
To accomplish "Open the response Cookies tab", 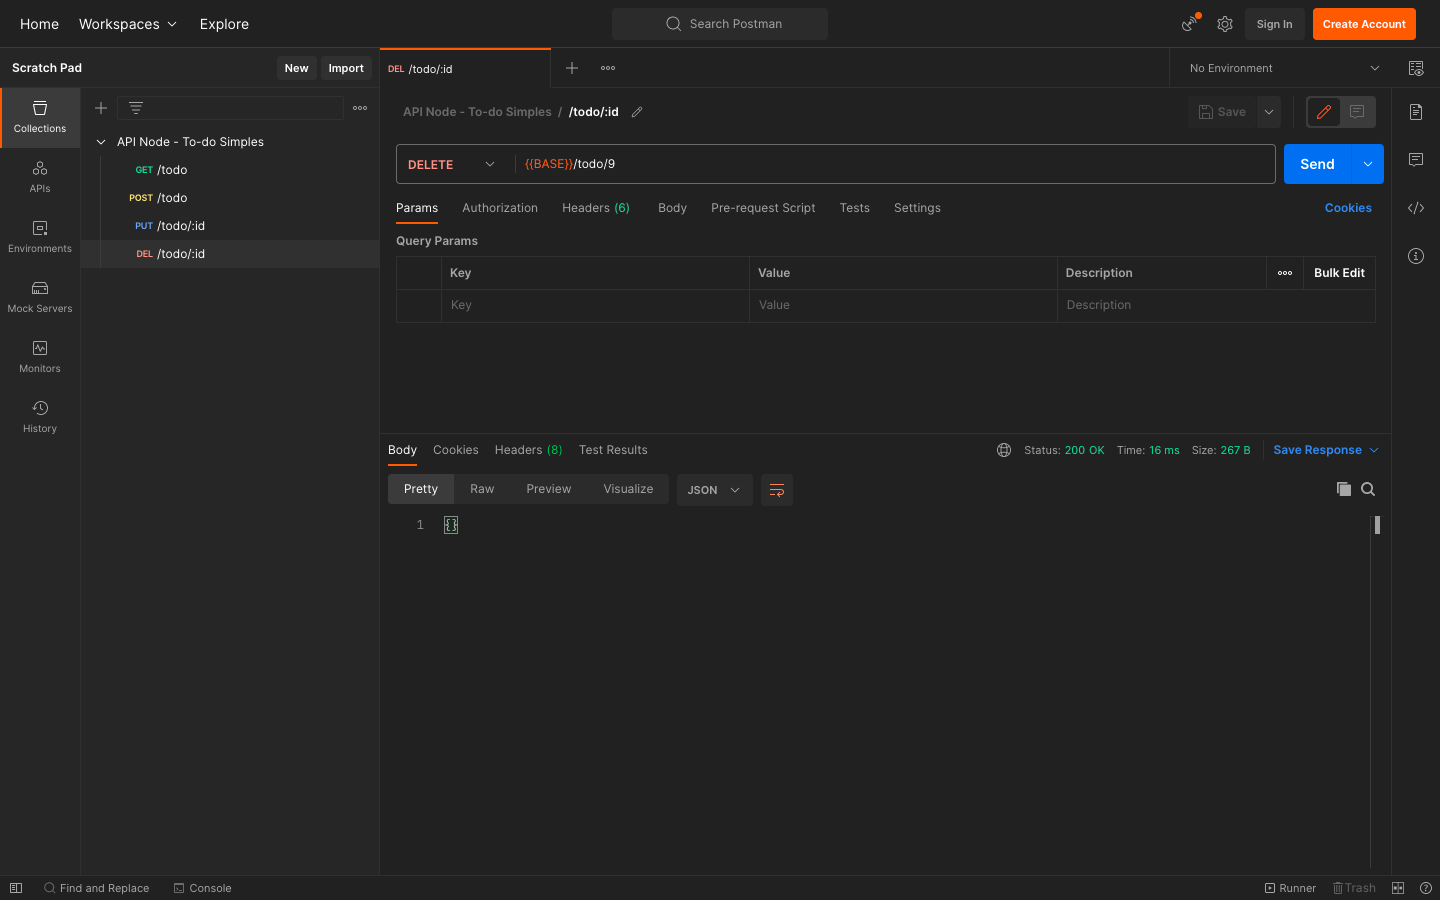I will 456,450.
